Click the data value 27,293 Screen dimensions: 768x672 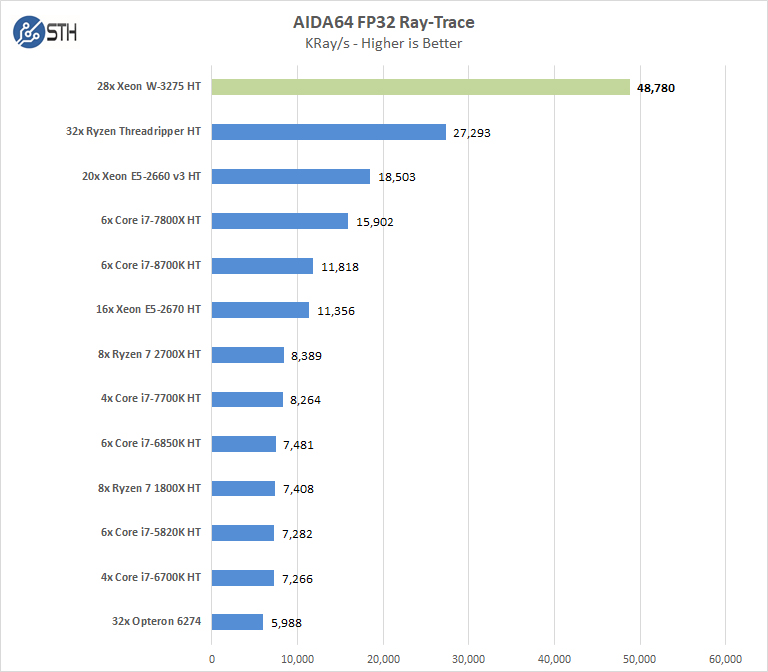(472, 133)
